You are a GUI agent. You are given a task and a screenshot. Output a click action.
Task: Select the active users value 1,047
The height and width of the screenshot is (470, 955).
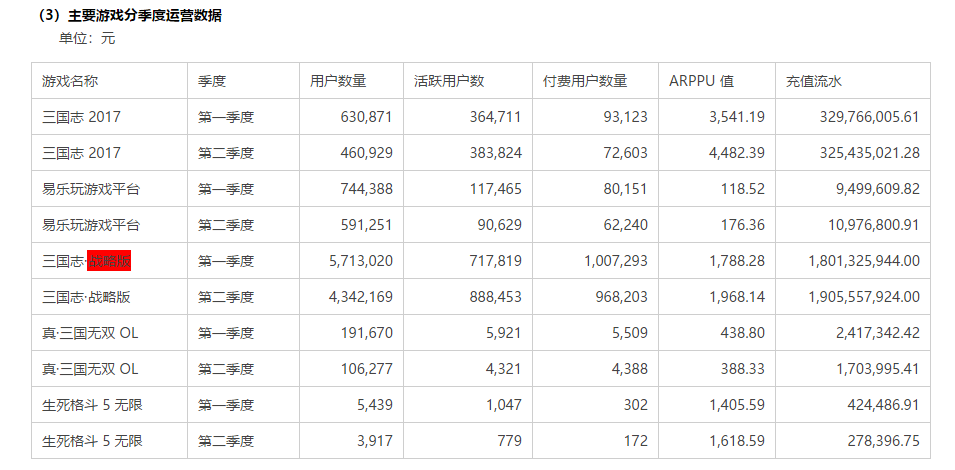tap(504, 405)
